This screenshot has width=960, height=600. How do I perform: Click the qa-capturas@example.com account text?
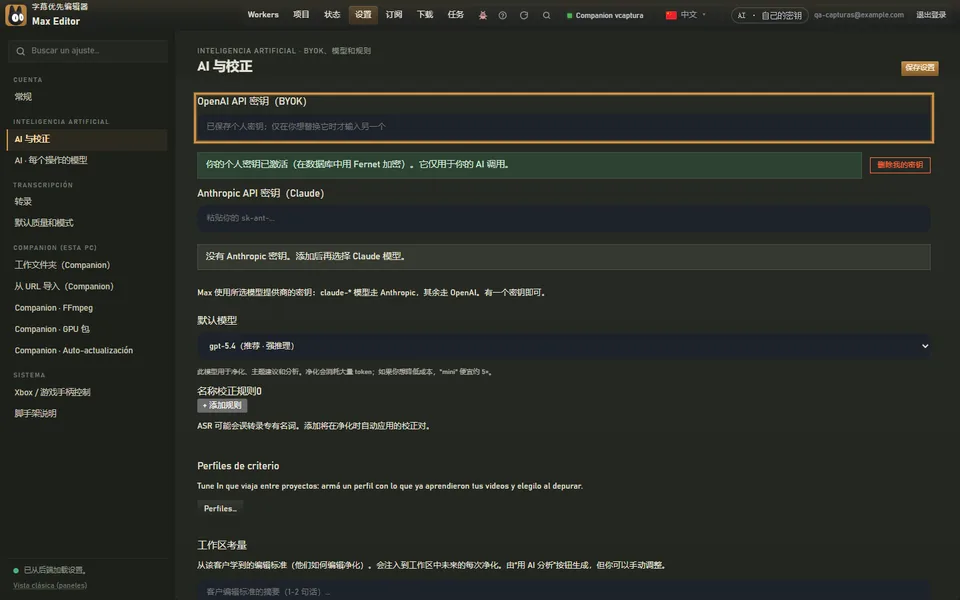tap(858, 15)
